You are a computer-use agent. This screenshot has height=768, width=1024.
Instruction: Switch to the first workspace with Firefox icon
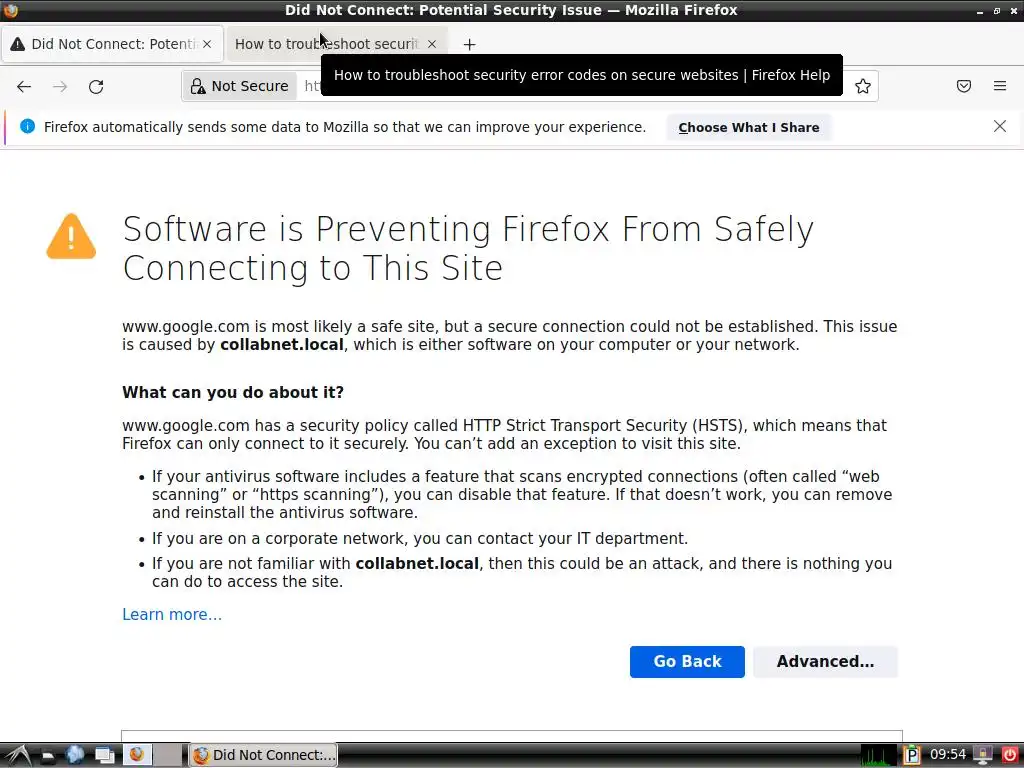coord(137,755)
